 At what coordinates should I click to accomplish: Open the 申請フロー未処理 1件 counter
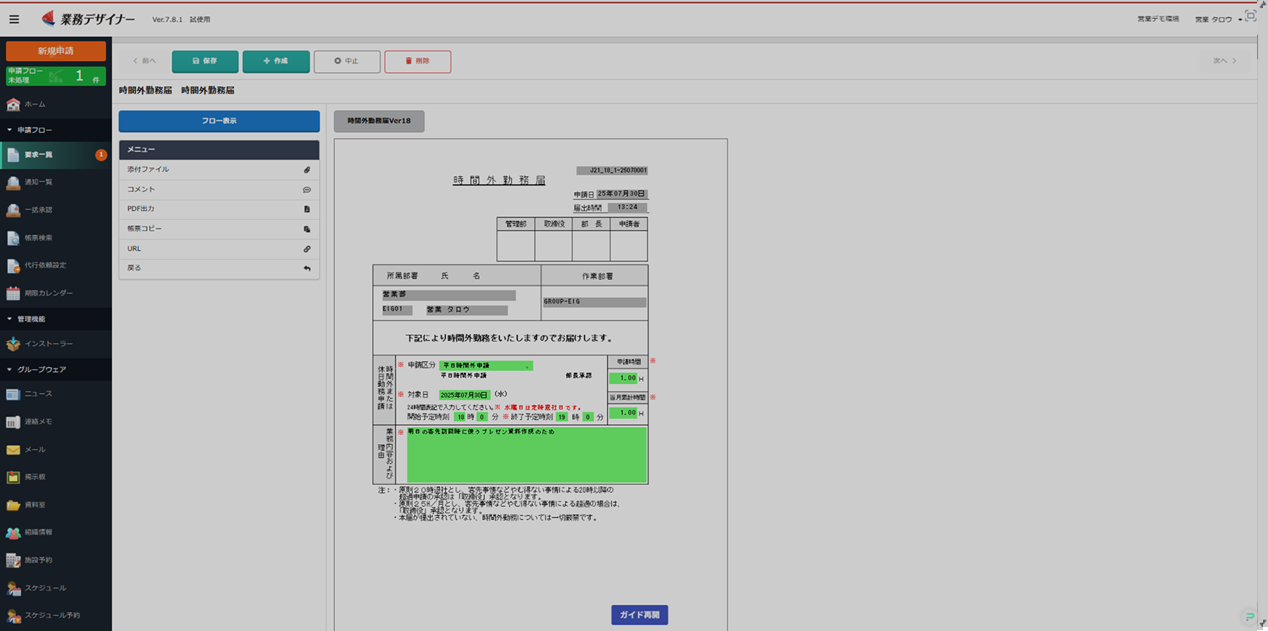point(56,76)
